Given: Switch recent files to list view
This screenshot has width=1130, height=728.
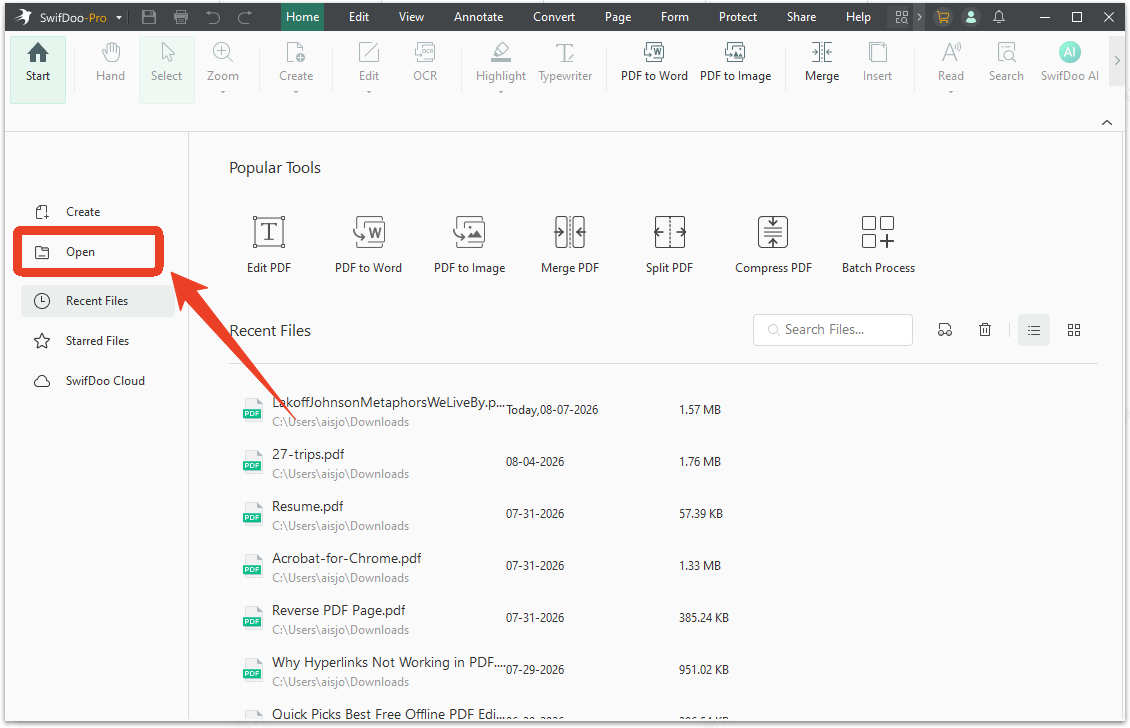Looking at the screenshot, I should 1034,330.
